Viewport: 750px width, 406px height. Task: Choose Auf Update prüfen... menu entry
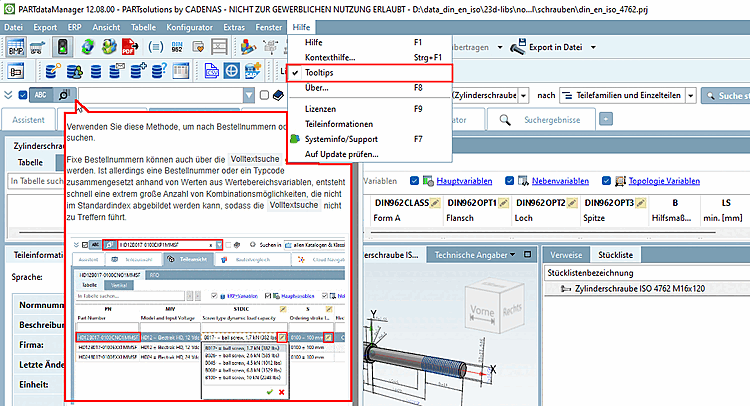coord(370,154)
